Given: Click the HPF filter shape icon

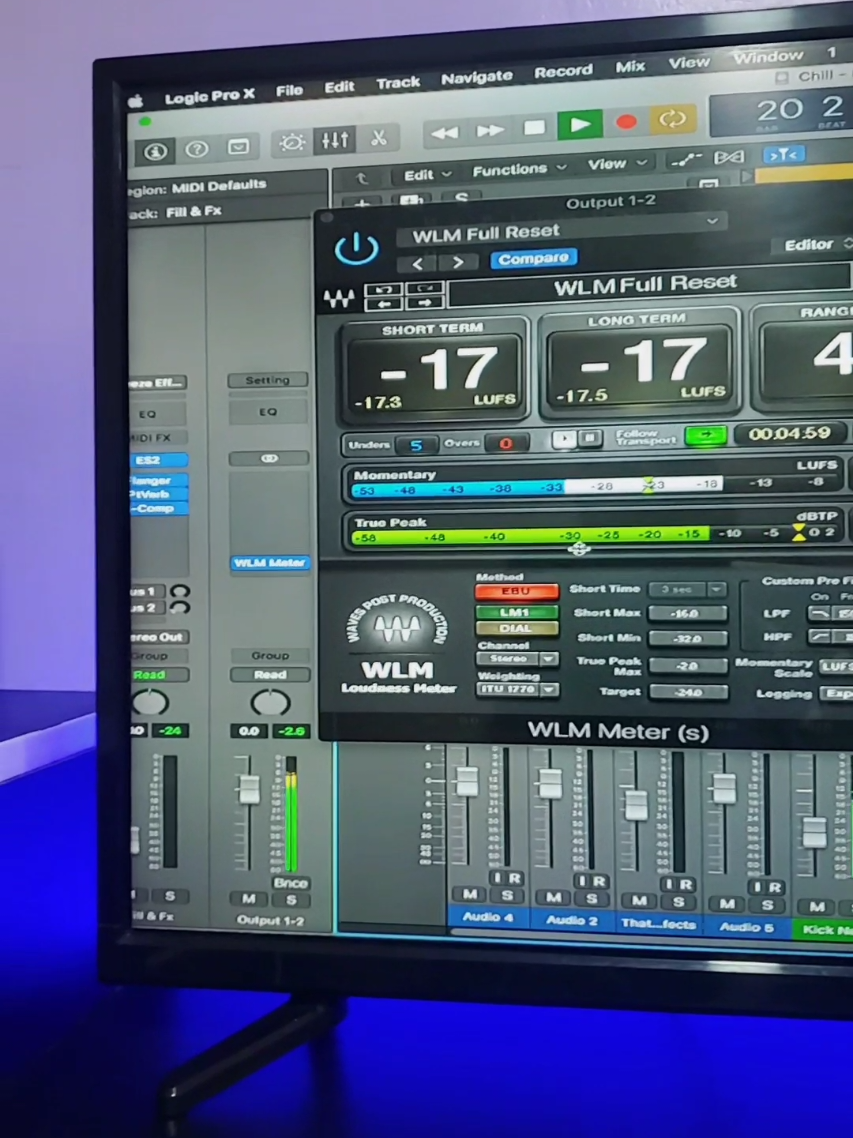Looking at the screenshot, I should (x=820, y=636).
